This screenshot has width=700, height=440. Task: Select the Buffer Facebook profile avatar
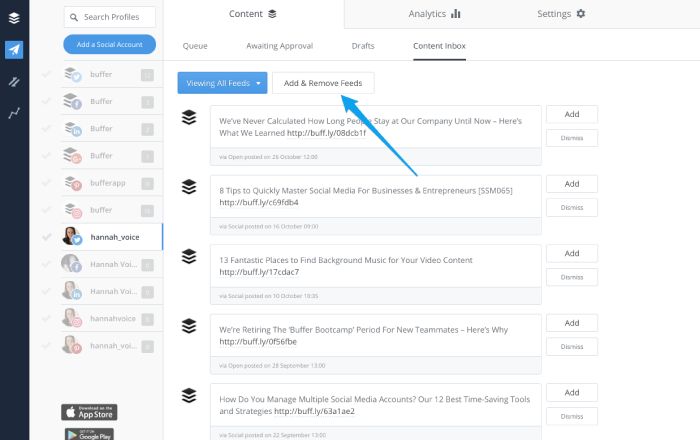pos(72,101)
